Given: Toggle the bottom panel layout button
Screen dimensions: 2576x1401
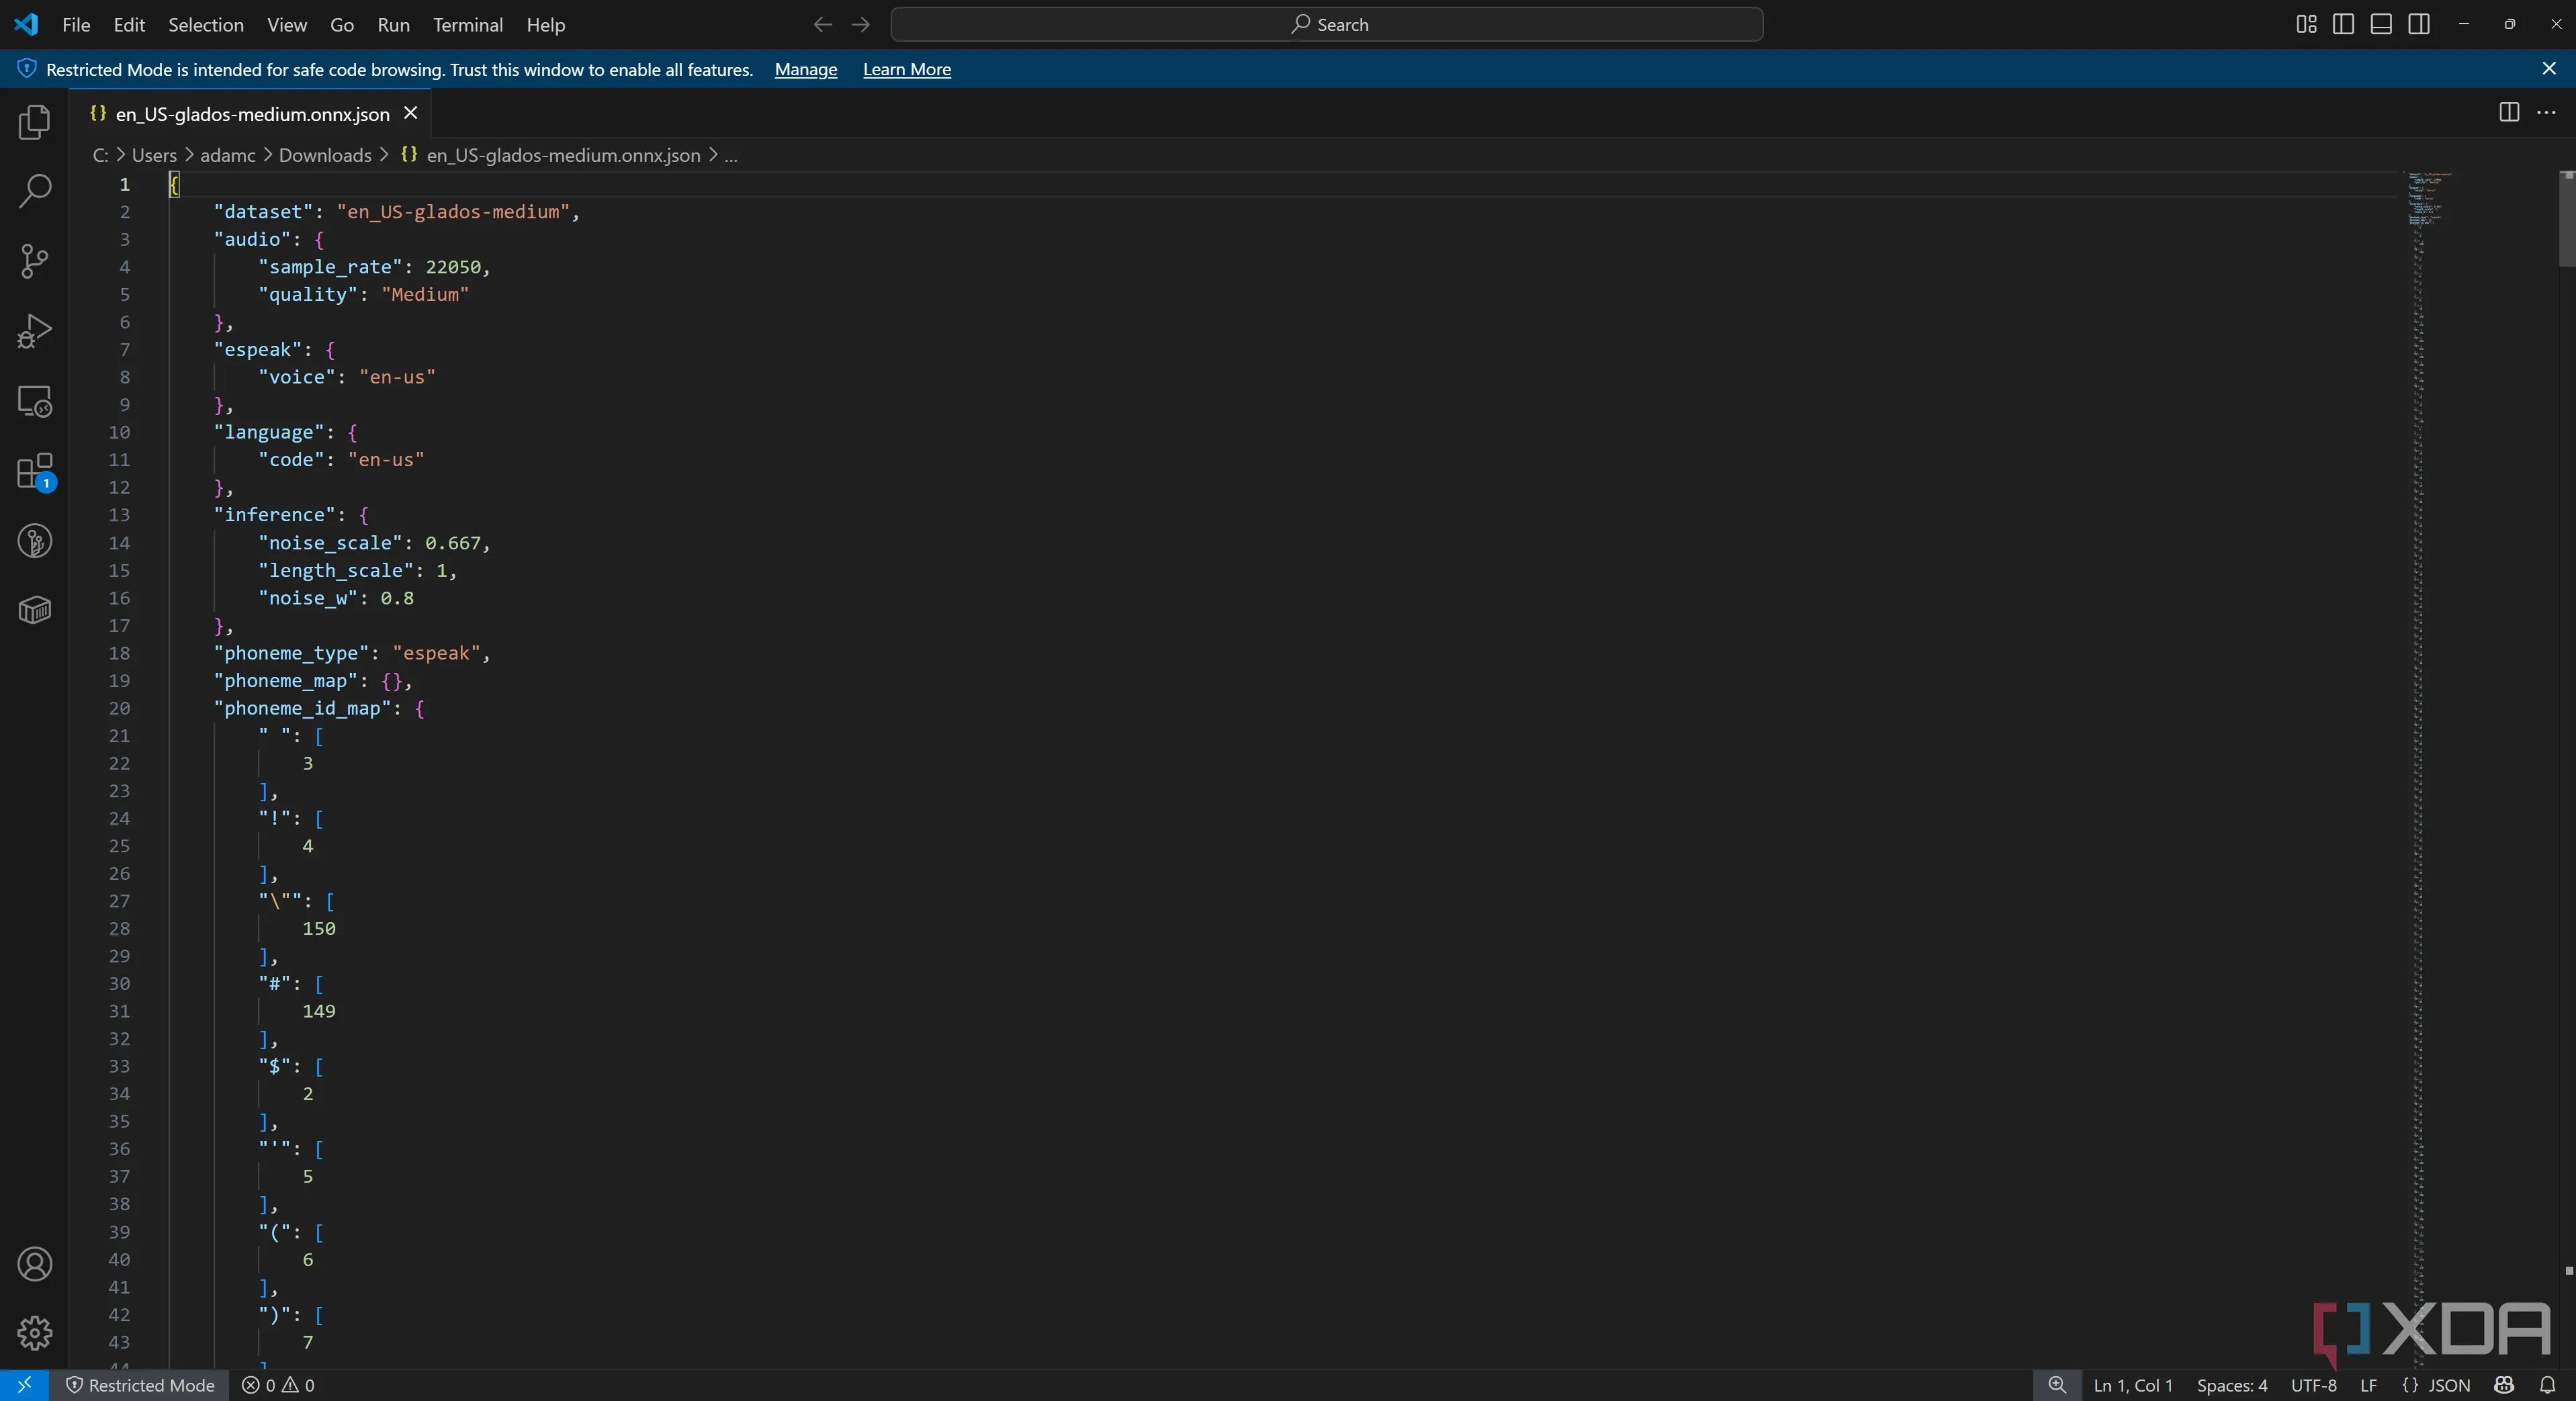Looking at the screenshot, I should [2381, 24].
